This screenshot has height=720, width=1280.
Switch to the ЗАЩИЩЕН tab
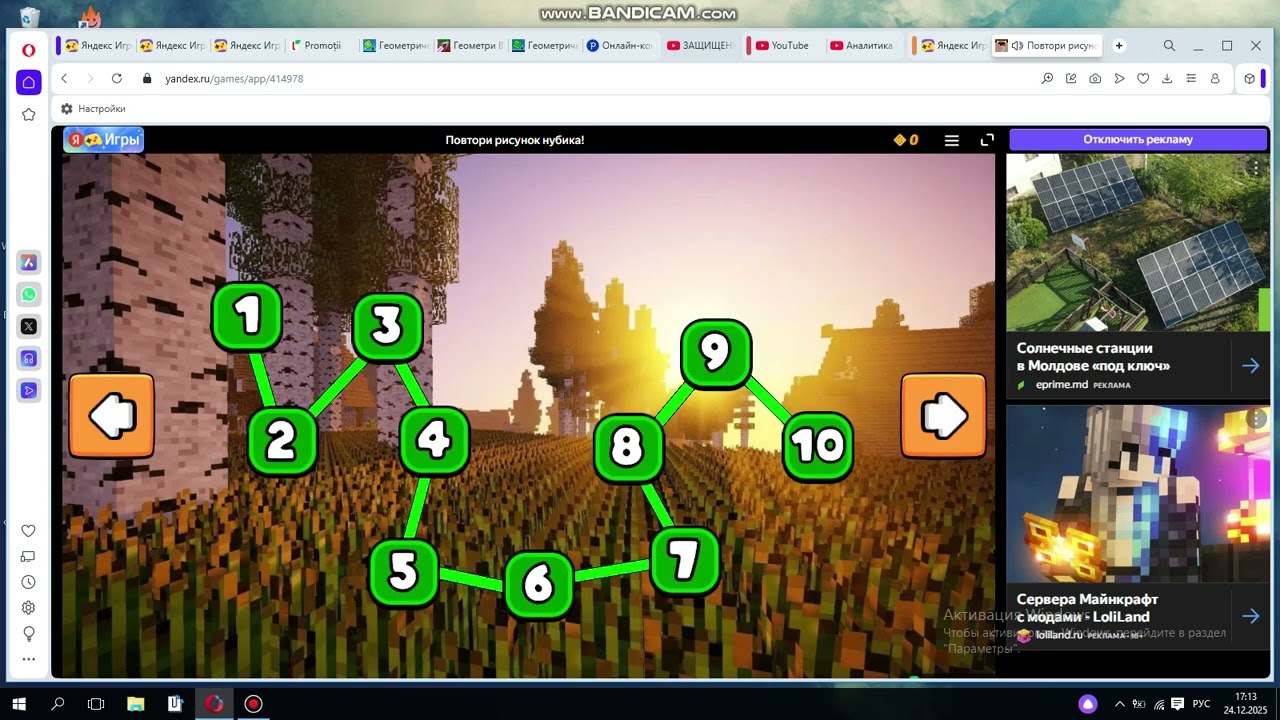pos(699,45)
